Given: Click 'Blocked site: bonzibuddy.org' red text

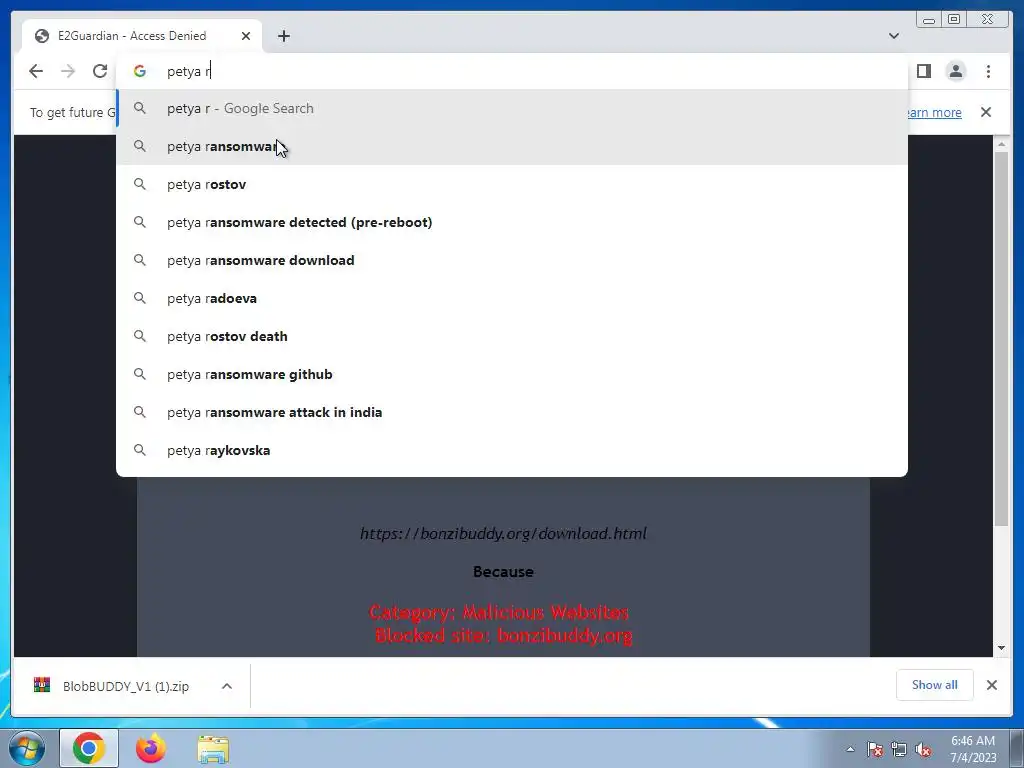Looking at the screenshot, I should [x=504, y=635].
